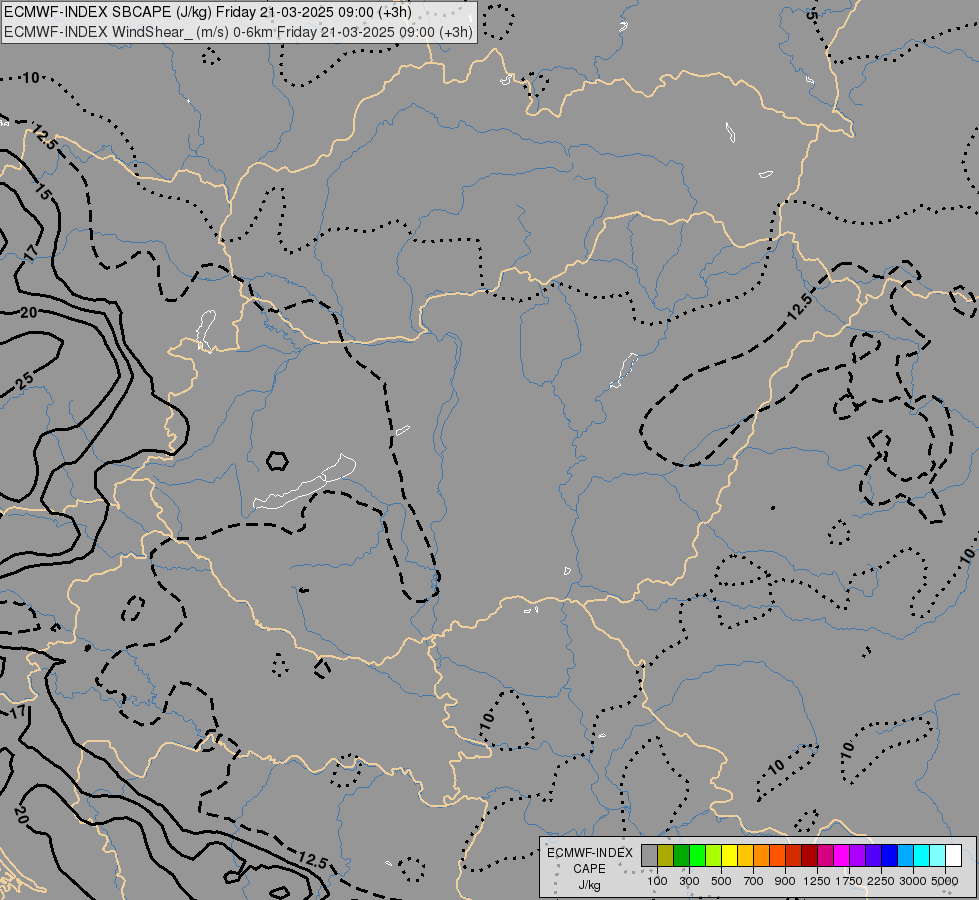Click the Lake Balaton outline
Screen dimensions: 979x900
pos(305,483)
